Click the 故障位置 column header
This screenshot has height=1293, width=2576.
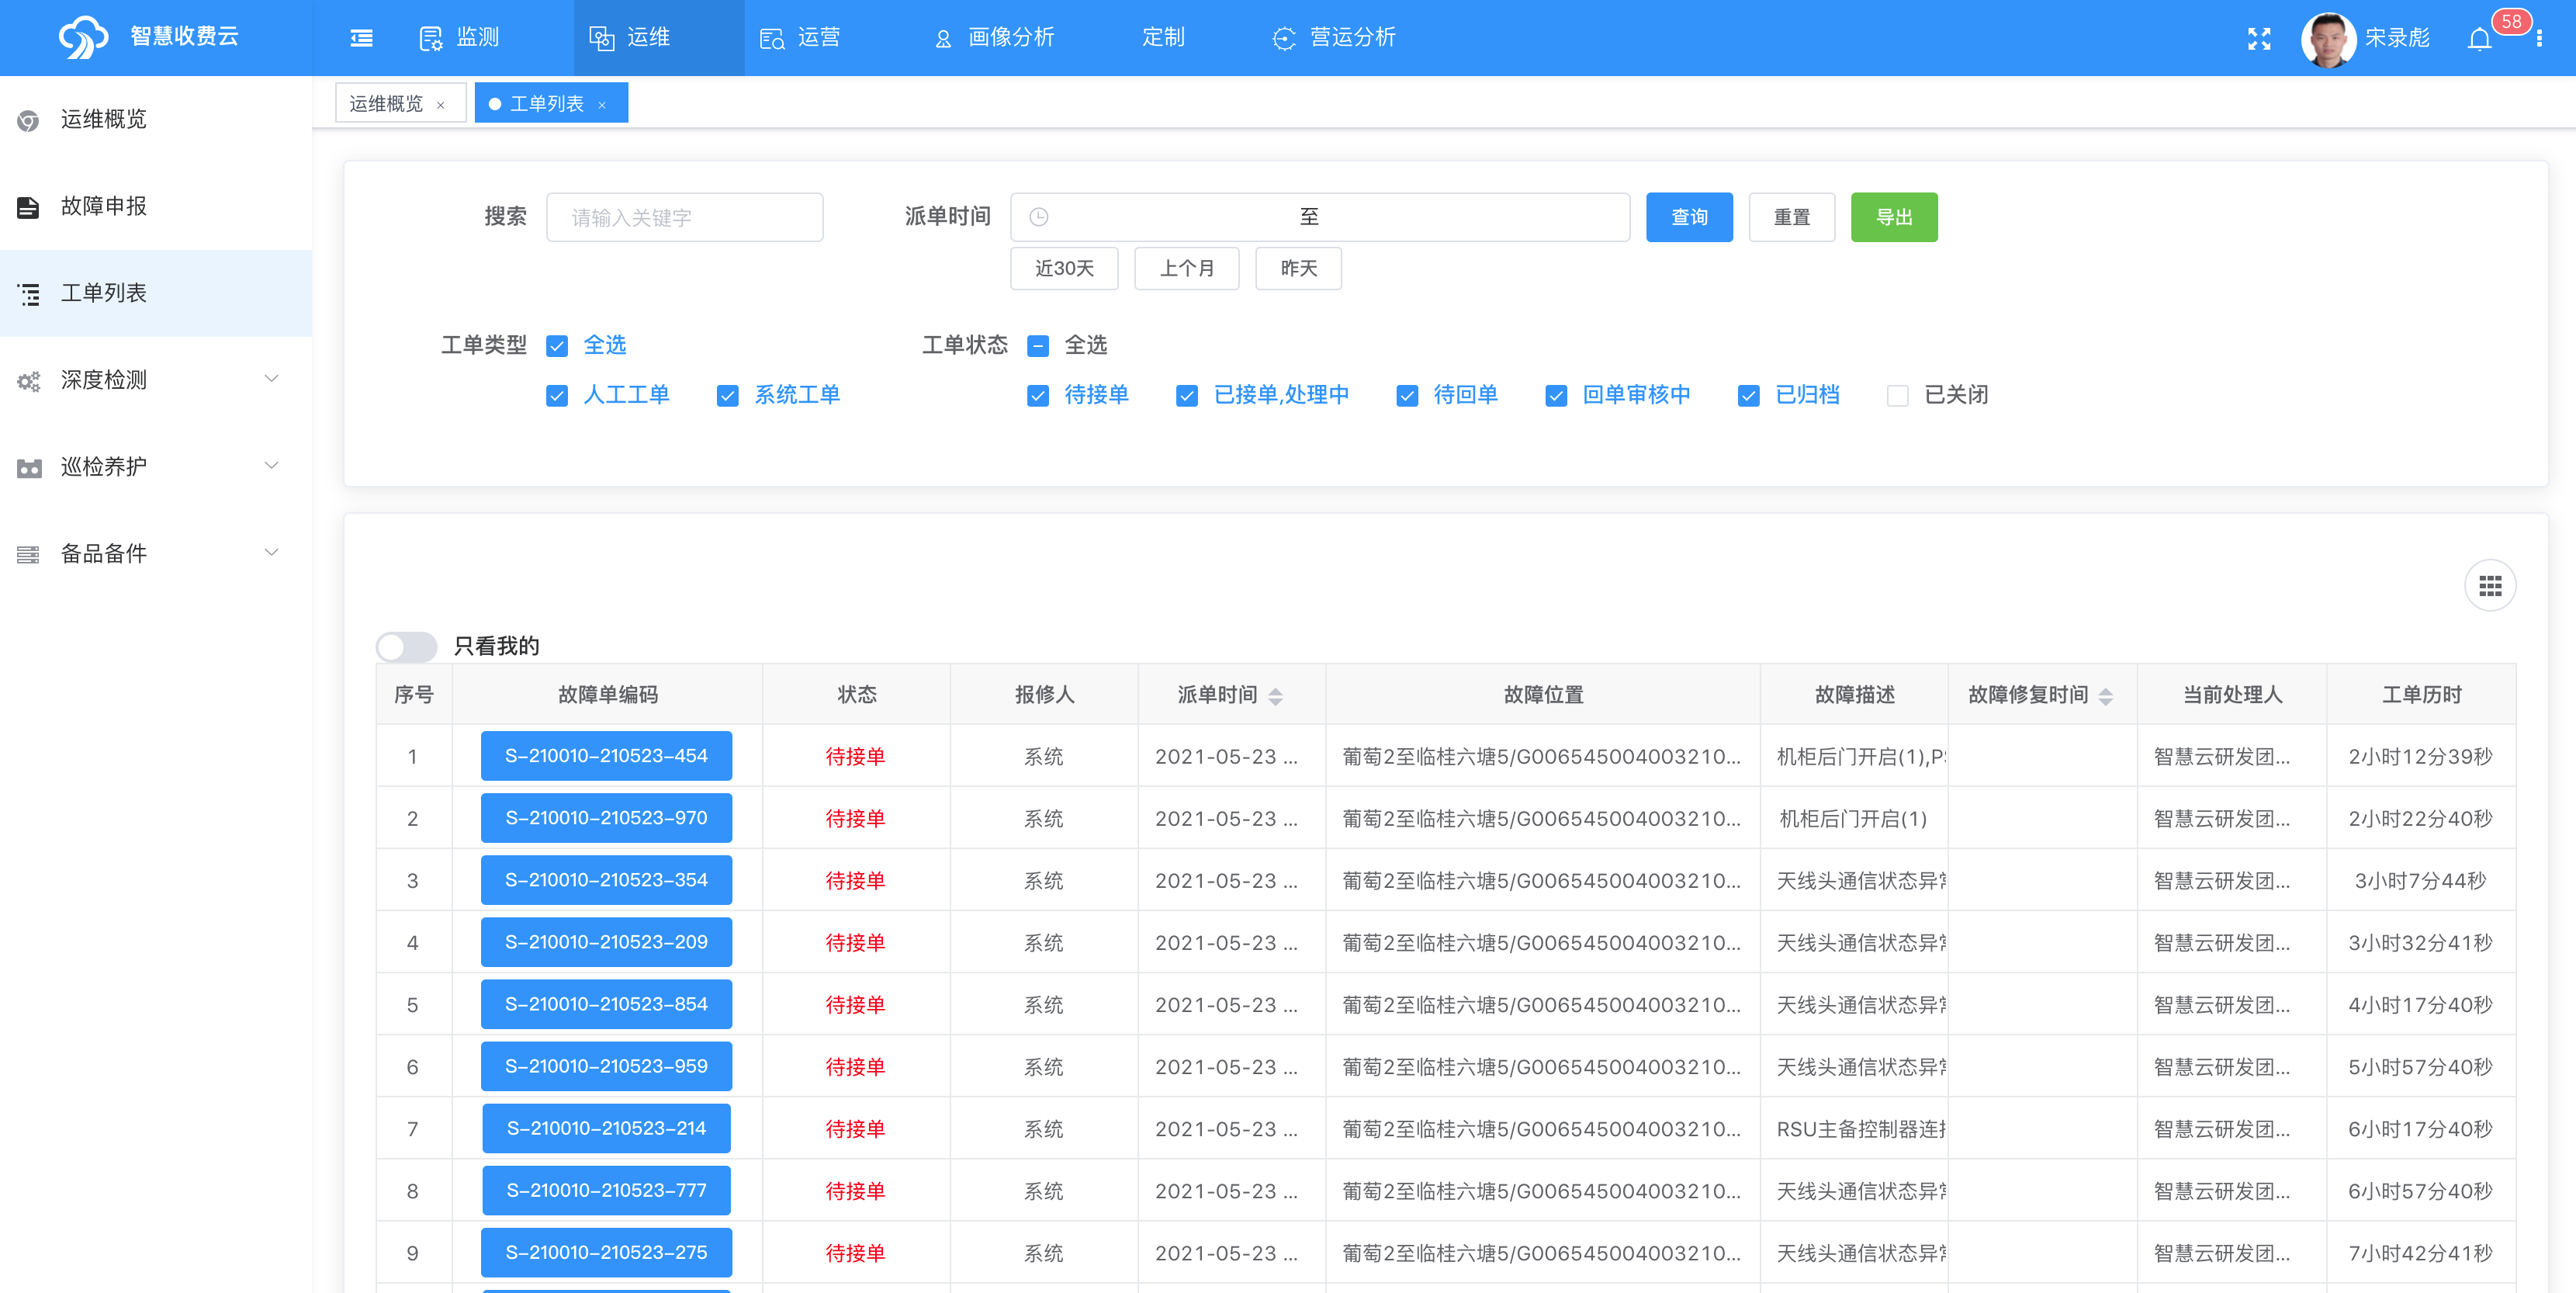1543,695
